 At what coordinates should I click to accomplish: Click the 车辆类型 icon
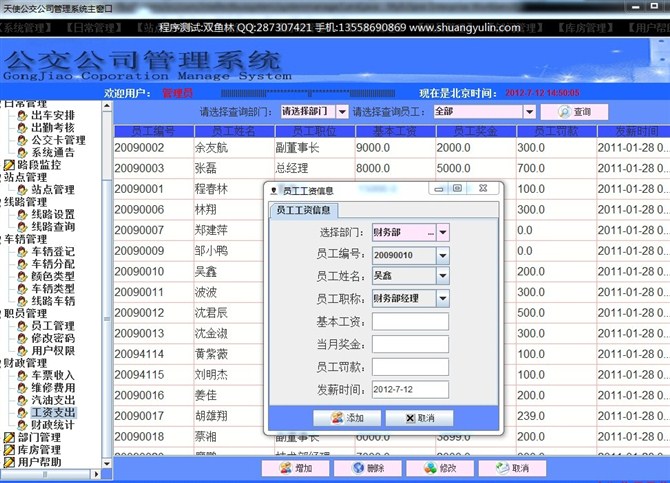pos(23,289)
